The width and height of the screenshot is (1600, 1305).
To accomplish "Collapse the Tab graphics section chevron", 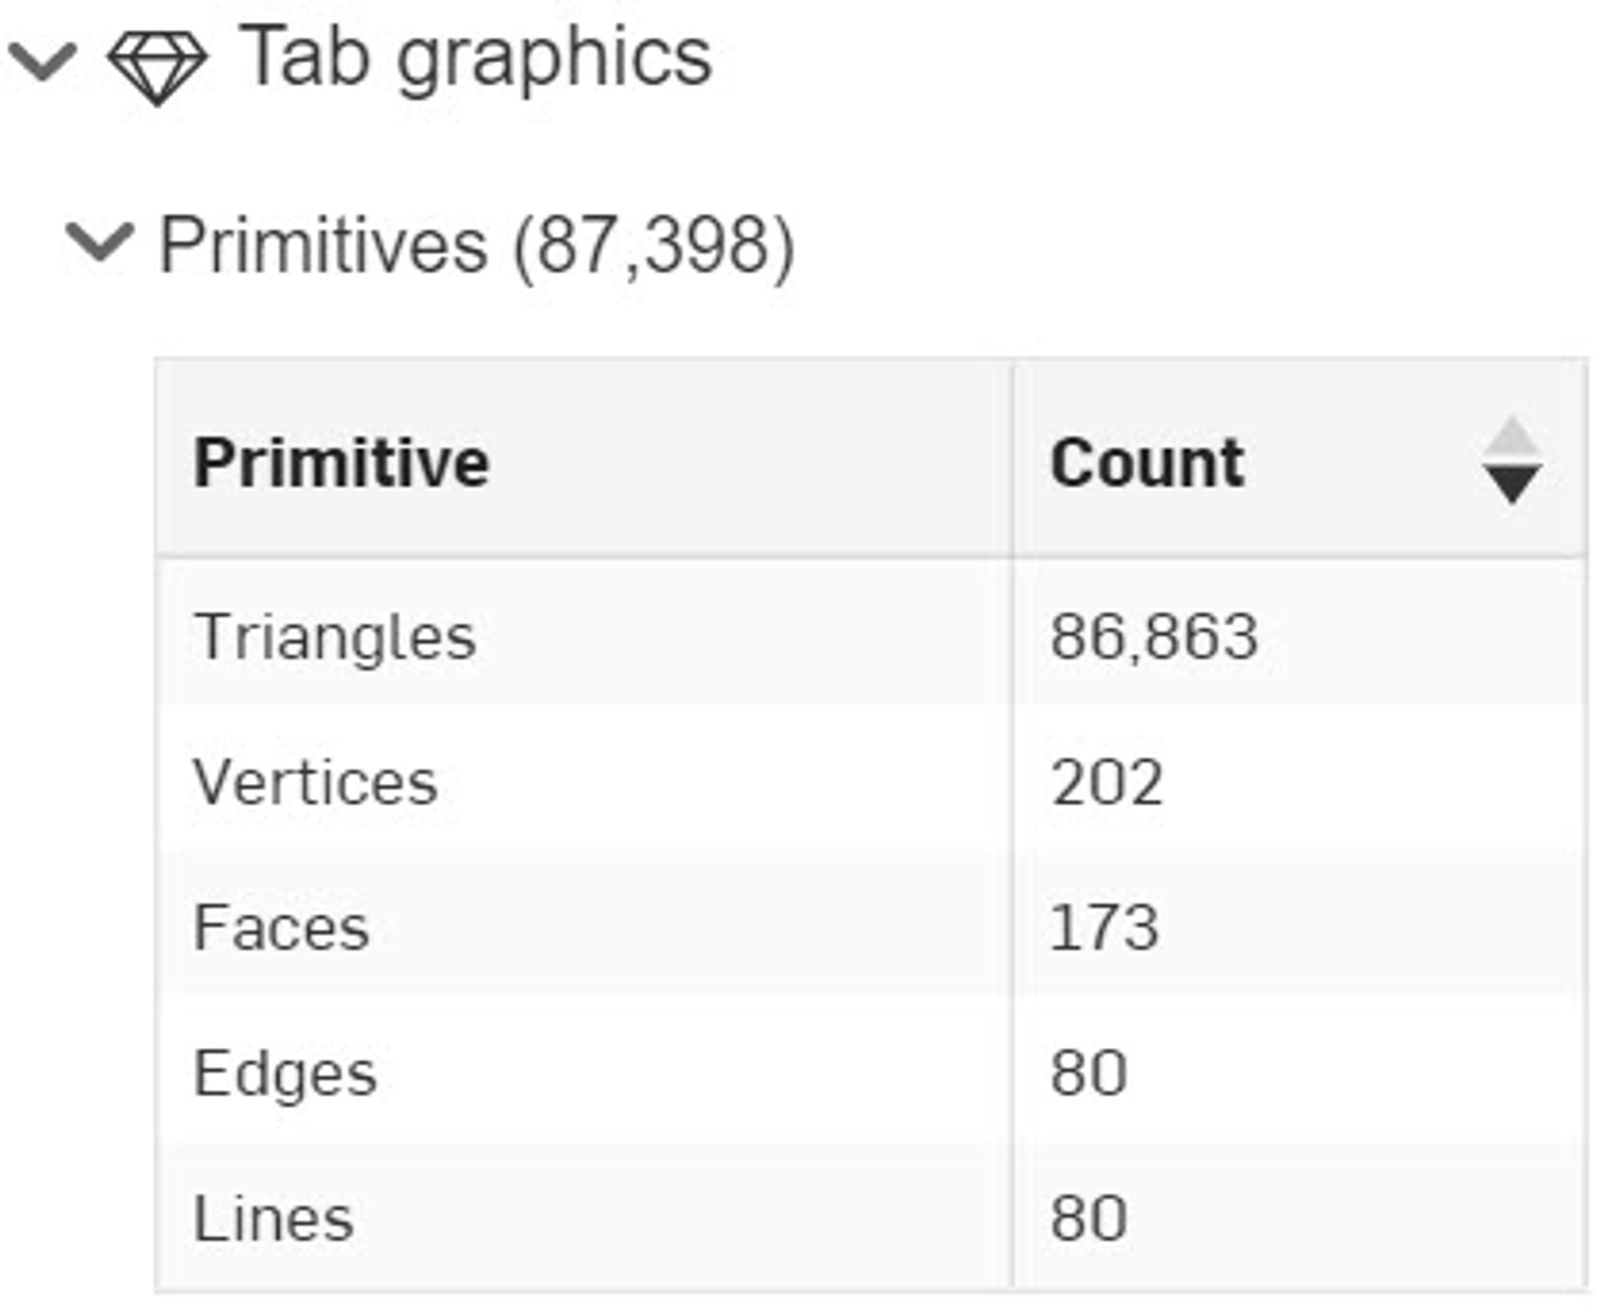I will pyautogui.click(x=43, y=60).
